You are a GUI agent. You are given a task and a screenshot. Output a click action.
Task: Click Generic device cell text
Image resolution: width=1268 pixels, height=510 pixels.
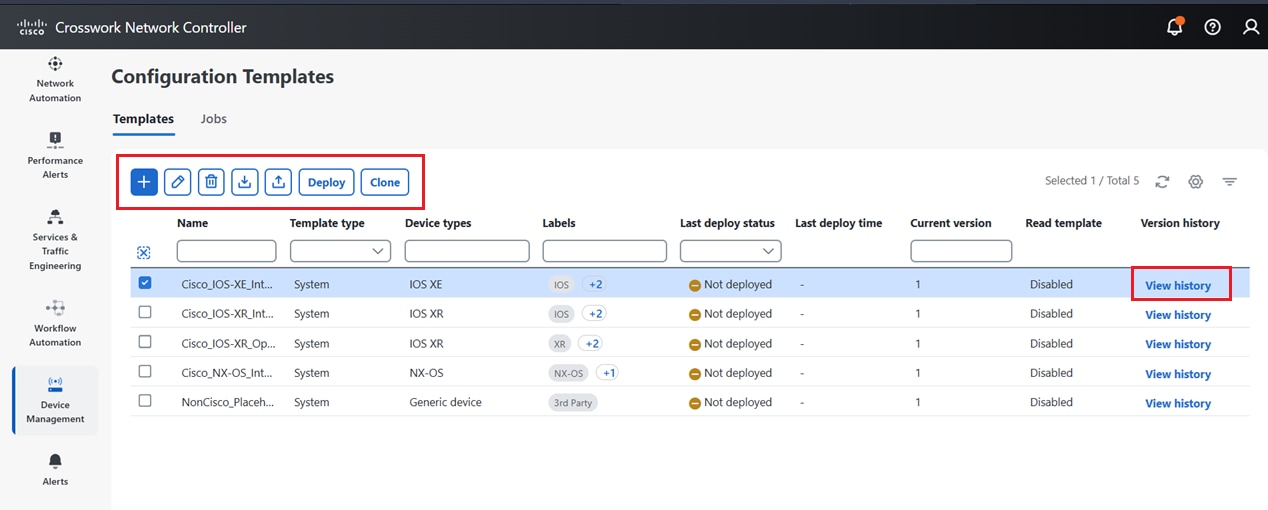point(445,402)
